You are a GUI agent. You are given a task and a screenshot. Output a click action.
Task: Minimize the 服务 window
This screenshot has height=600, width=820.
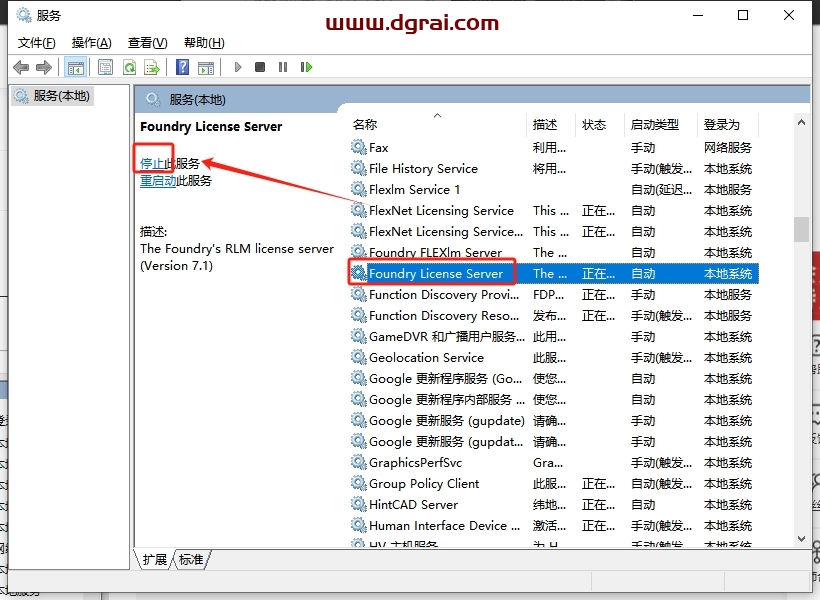(698, 15)
